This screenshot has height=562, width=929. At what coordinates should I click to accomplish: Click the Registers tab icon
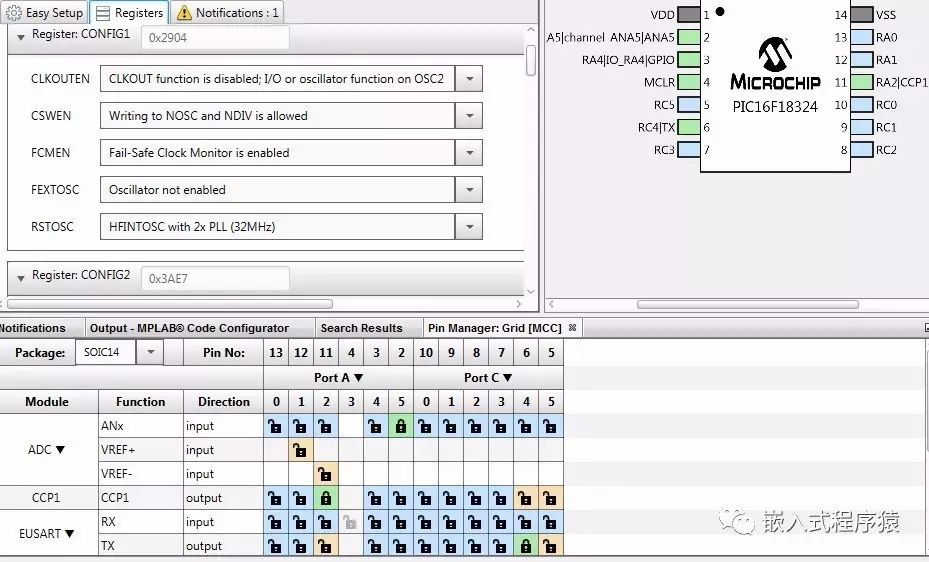103,12
